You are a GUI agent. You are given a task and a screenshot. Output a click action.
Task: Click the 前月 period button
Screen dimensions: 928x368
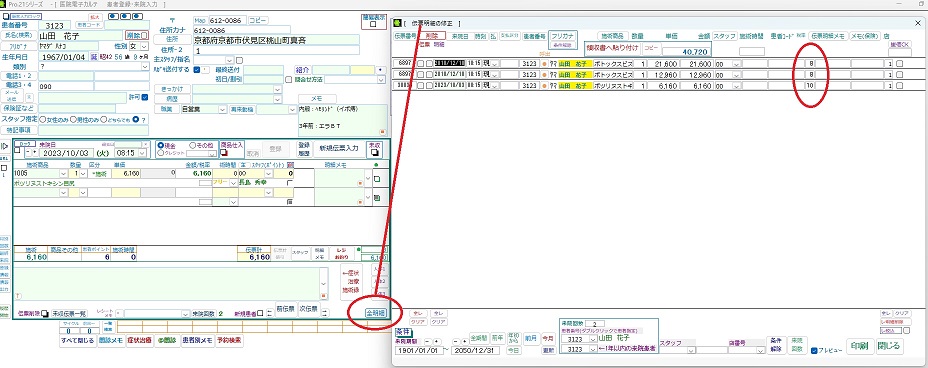(530, 338)
